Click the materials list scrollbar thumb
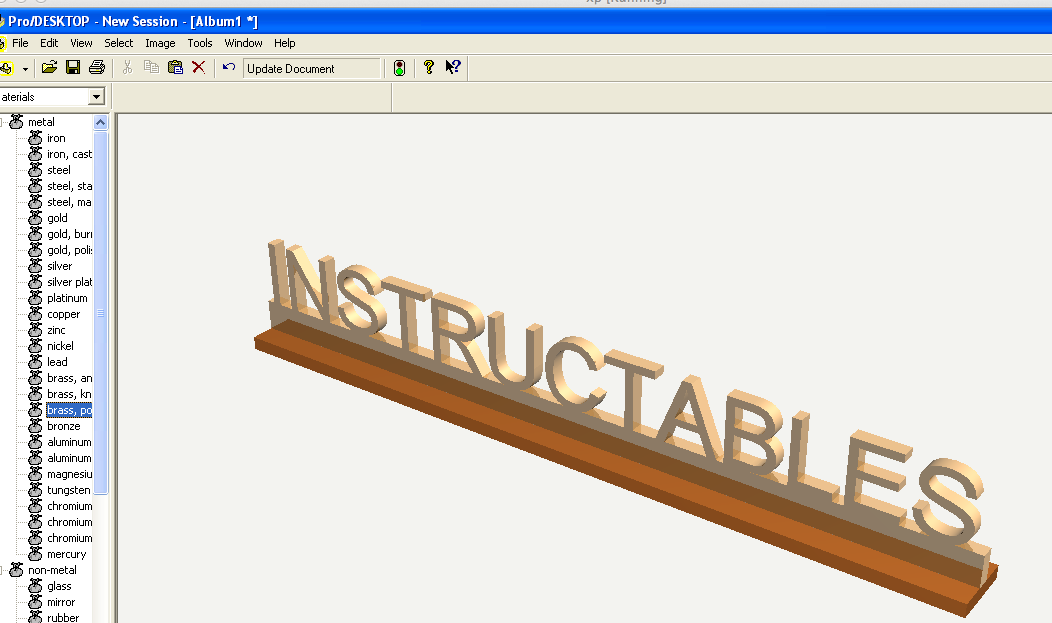Viewport: 1052px width, 623px height. (101, 313)
